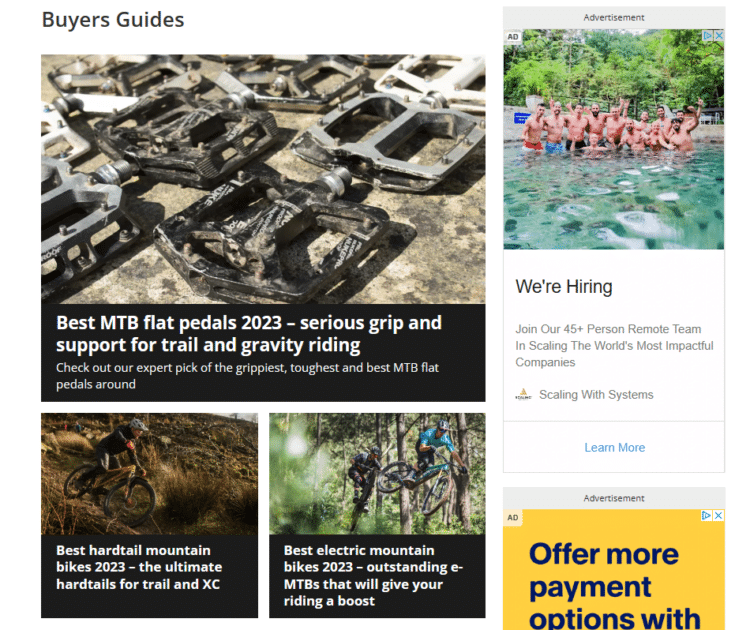The height and width of the screenshot is (630, 750).
Task: Click flat pedals article description text
Action: click(x=247, y=376)
